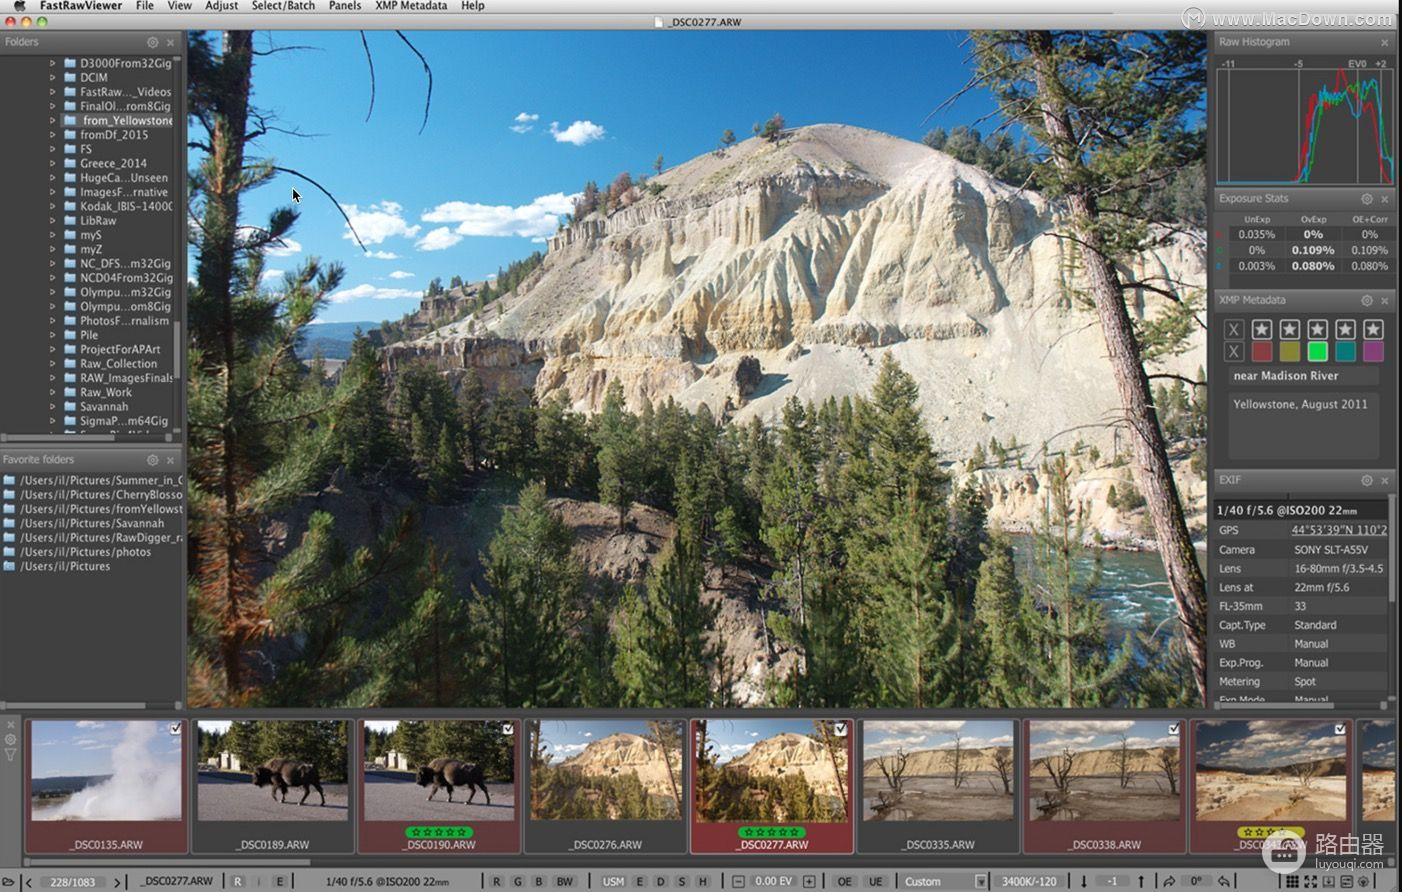The image size is (1402, 892).
Task: Apply the green color label swatch
Action: tap(1317, 351)
